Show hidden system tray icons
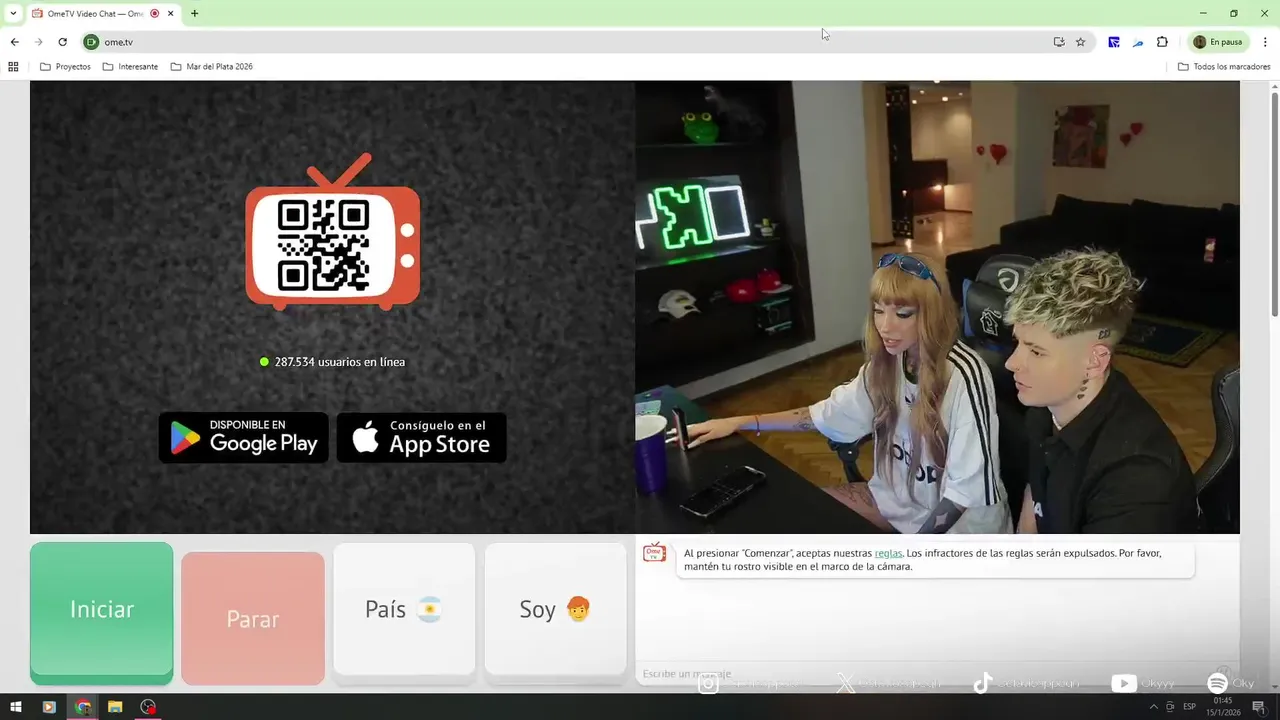Viewport: 1280px width, 720px height. pos(1153,707)
